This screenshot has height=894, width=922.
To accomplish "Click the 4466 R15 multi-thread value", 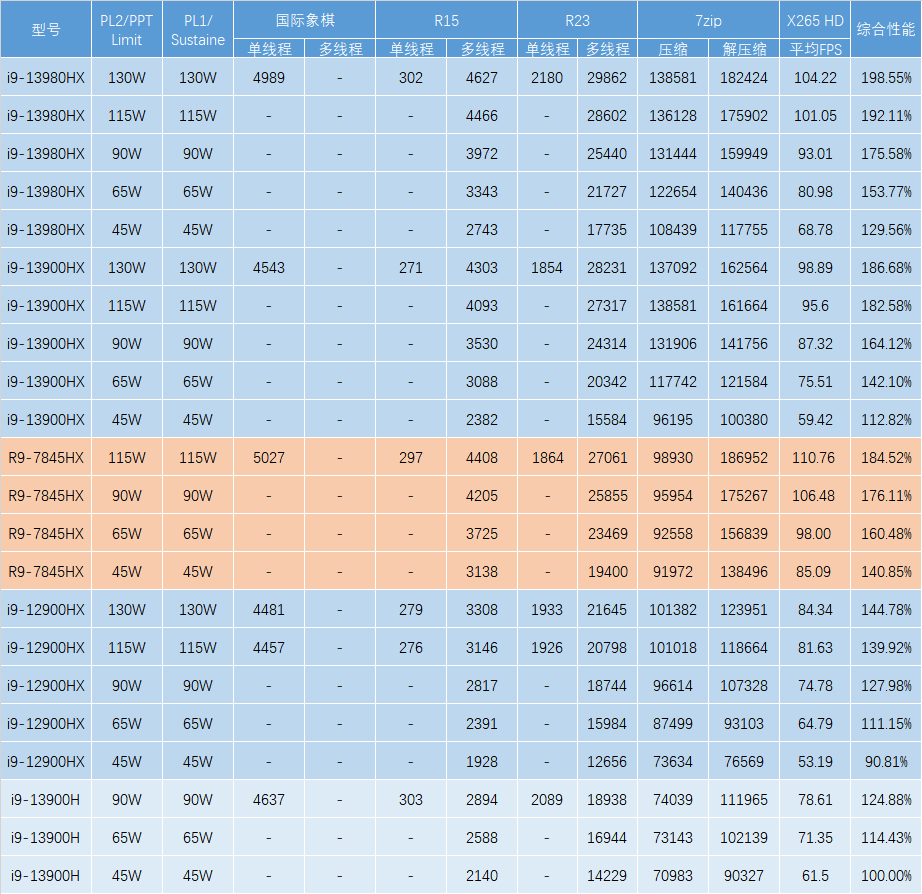I will (482, 115).
